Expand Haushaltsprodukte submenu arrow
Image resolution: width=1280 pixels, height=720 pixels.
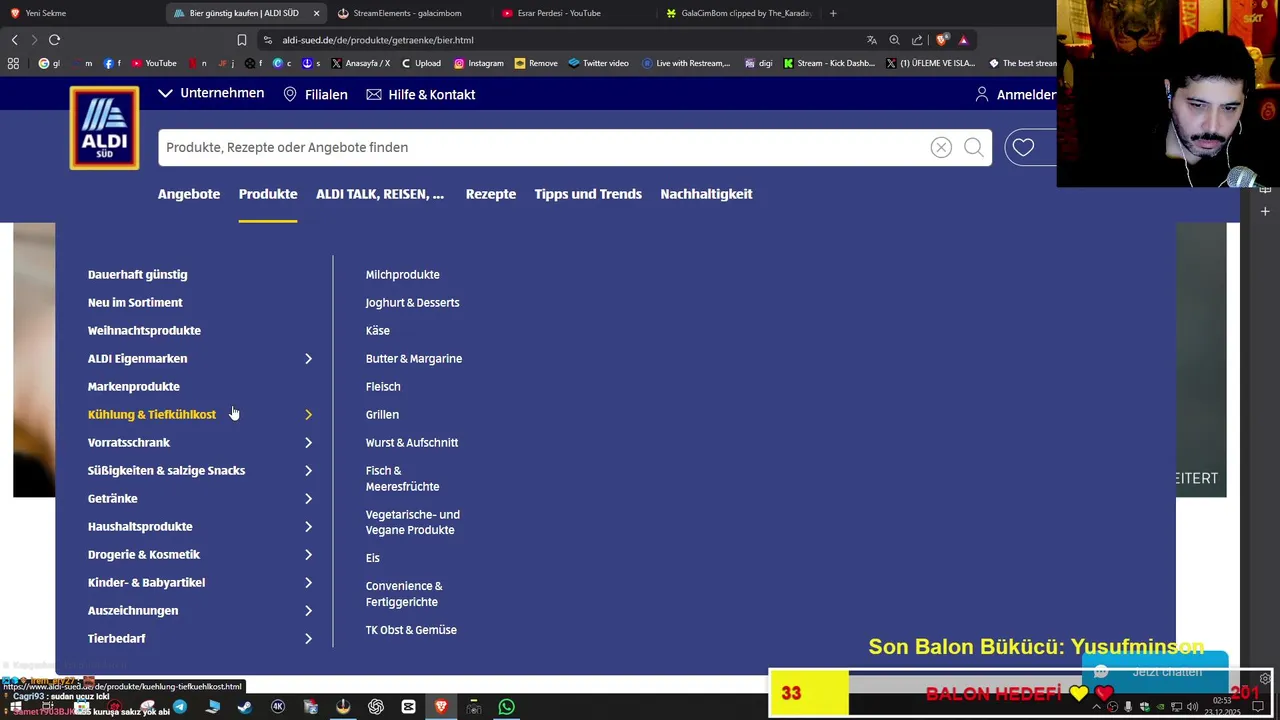click(308, 526)
